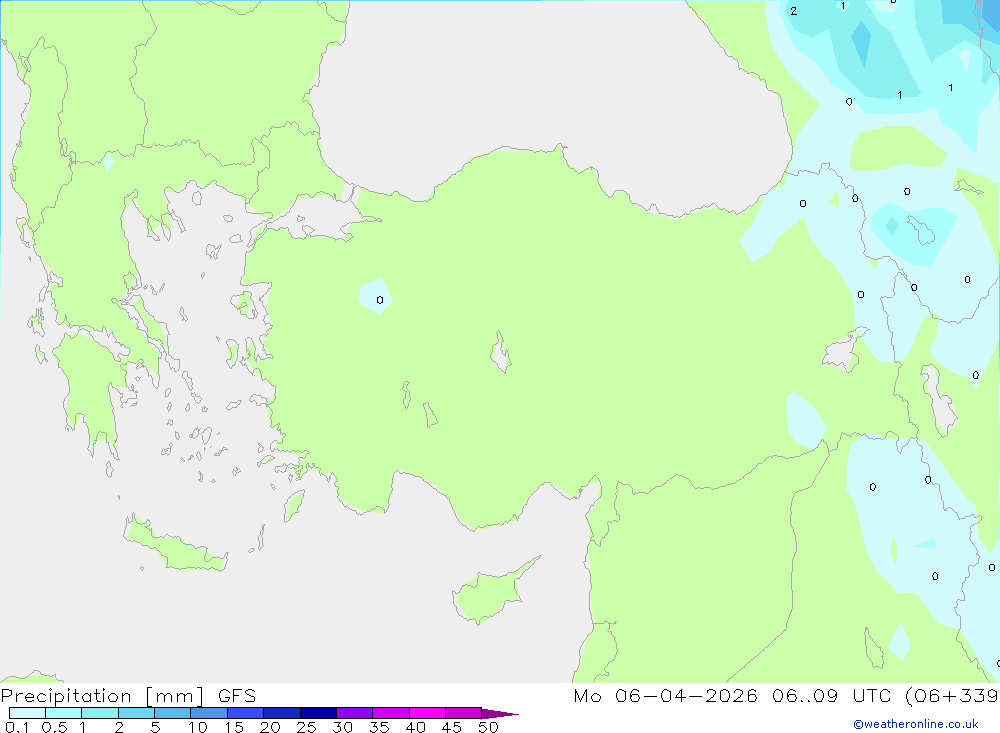The height and width of the screenshot is (733, 1000).
Task: Click the 5–10 mm blue legend swatch
Action: click(172, 713)
